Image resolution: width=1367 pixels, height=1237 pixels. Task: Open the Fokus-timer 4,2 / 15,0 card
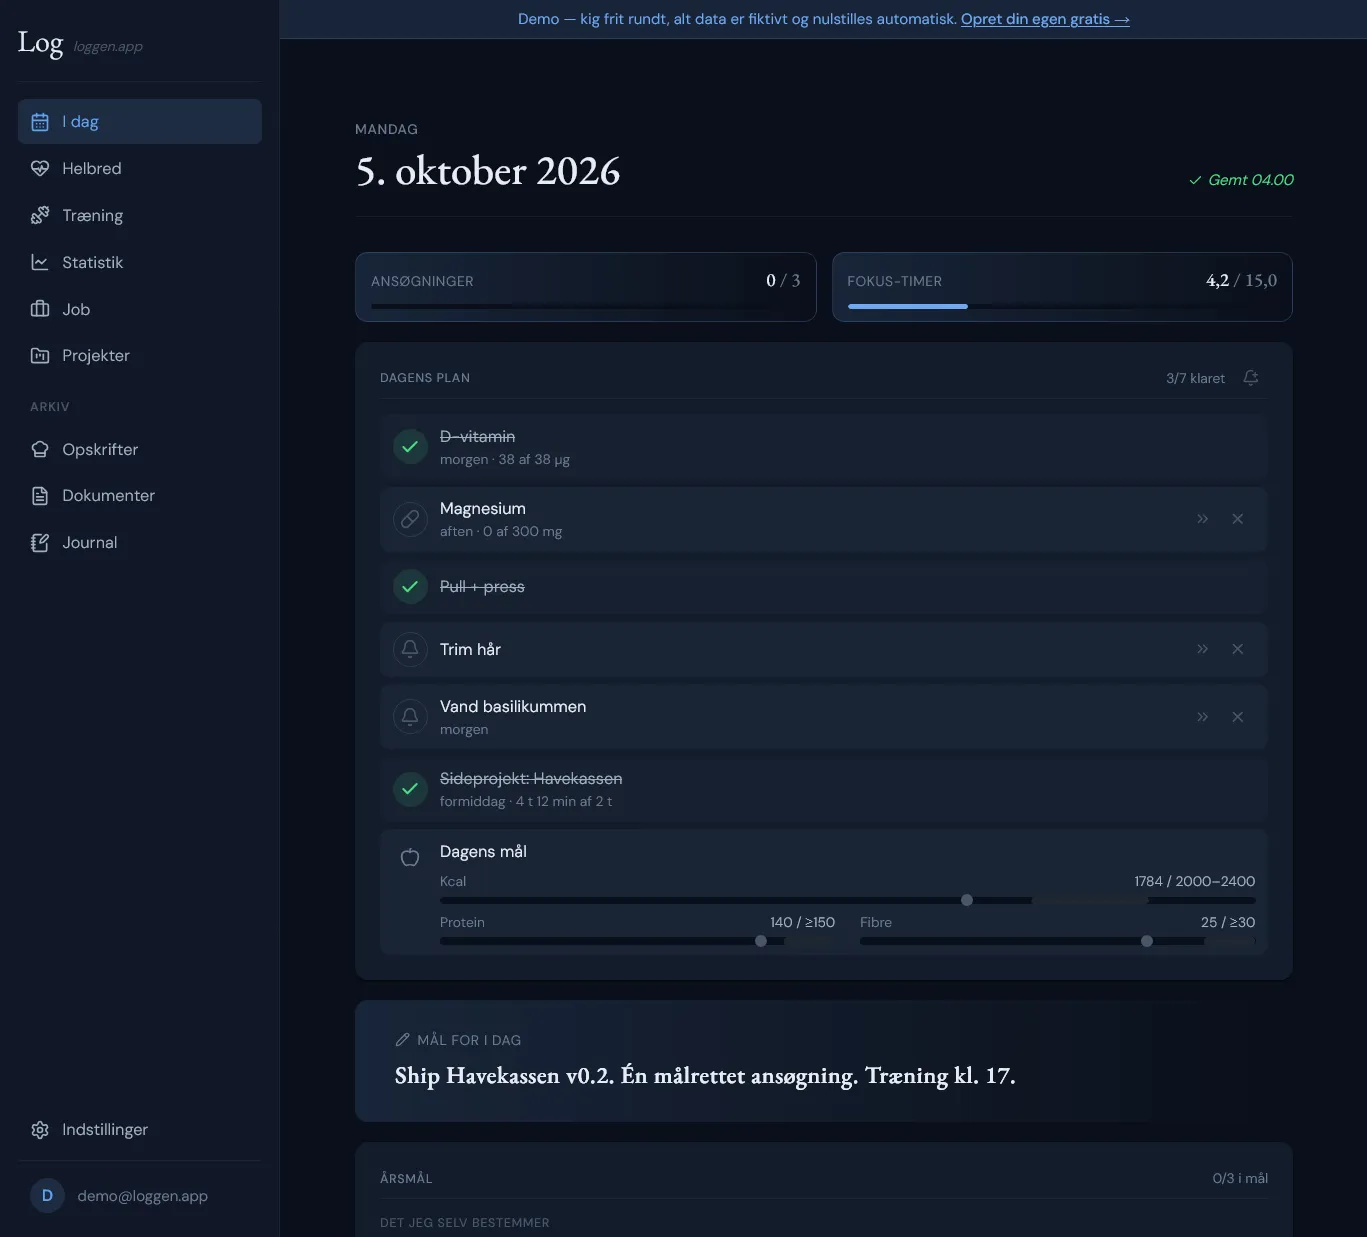click(1062, 287)
